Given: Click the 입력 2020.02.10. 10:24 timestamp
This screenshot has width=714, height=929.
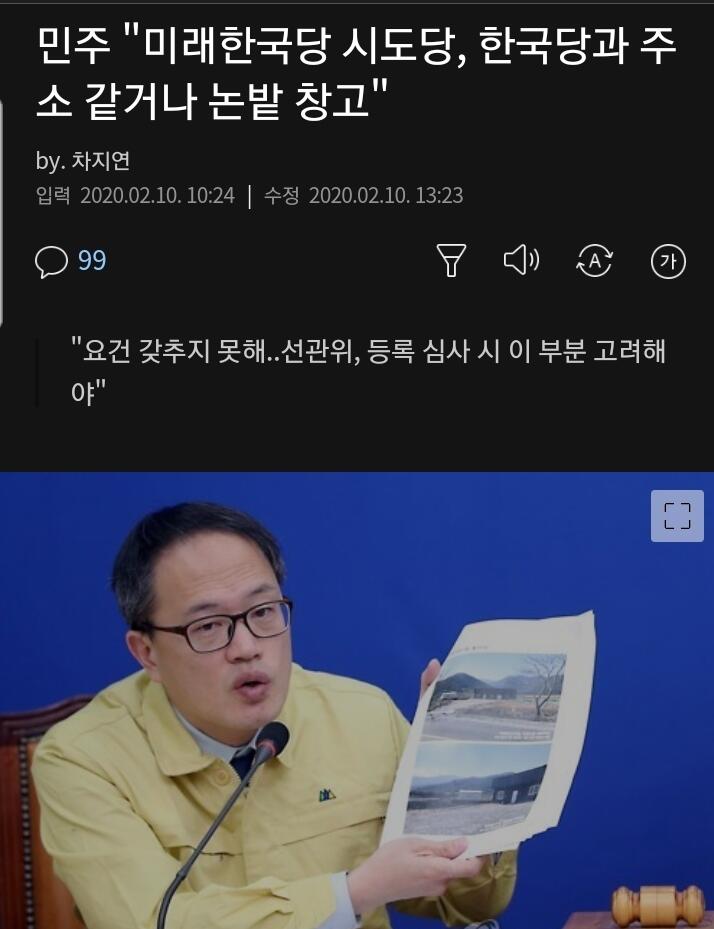Looking at the screenshot, I should coord(136,196).
